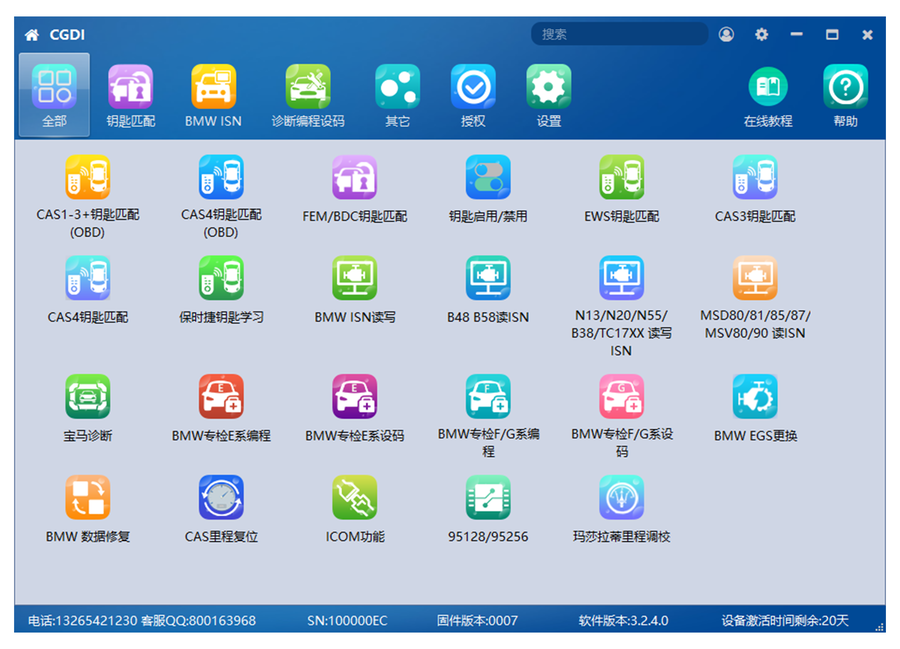This screenshot has width=900, height=649.
Task: Open CAS1-3+ key matching (OBD) icon
Action: coord(87,178)
